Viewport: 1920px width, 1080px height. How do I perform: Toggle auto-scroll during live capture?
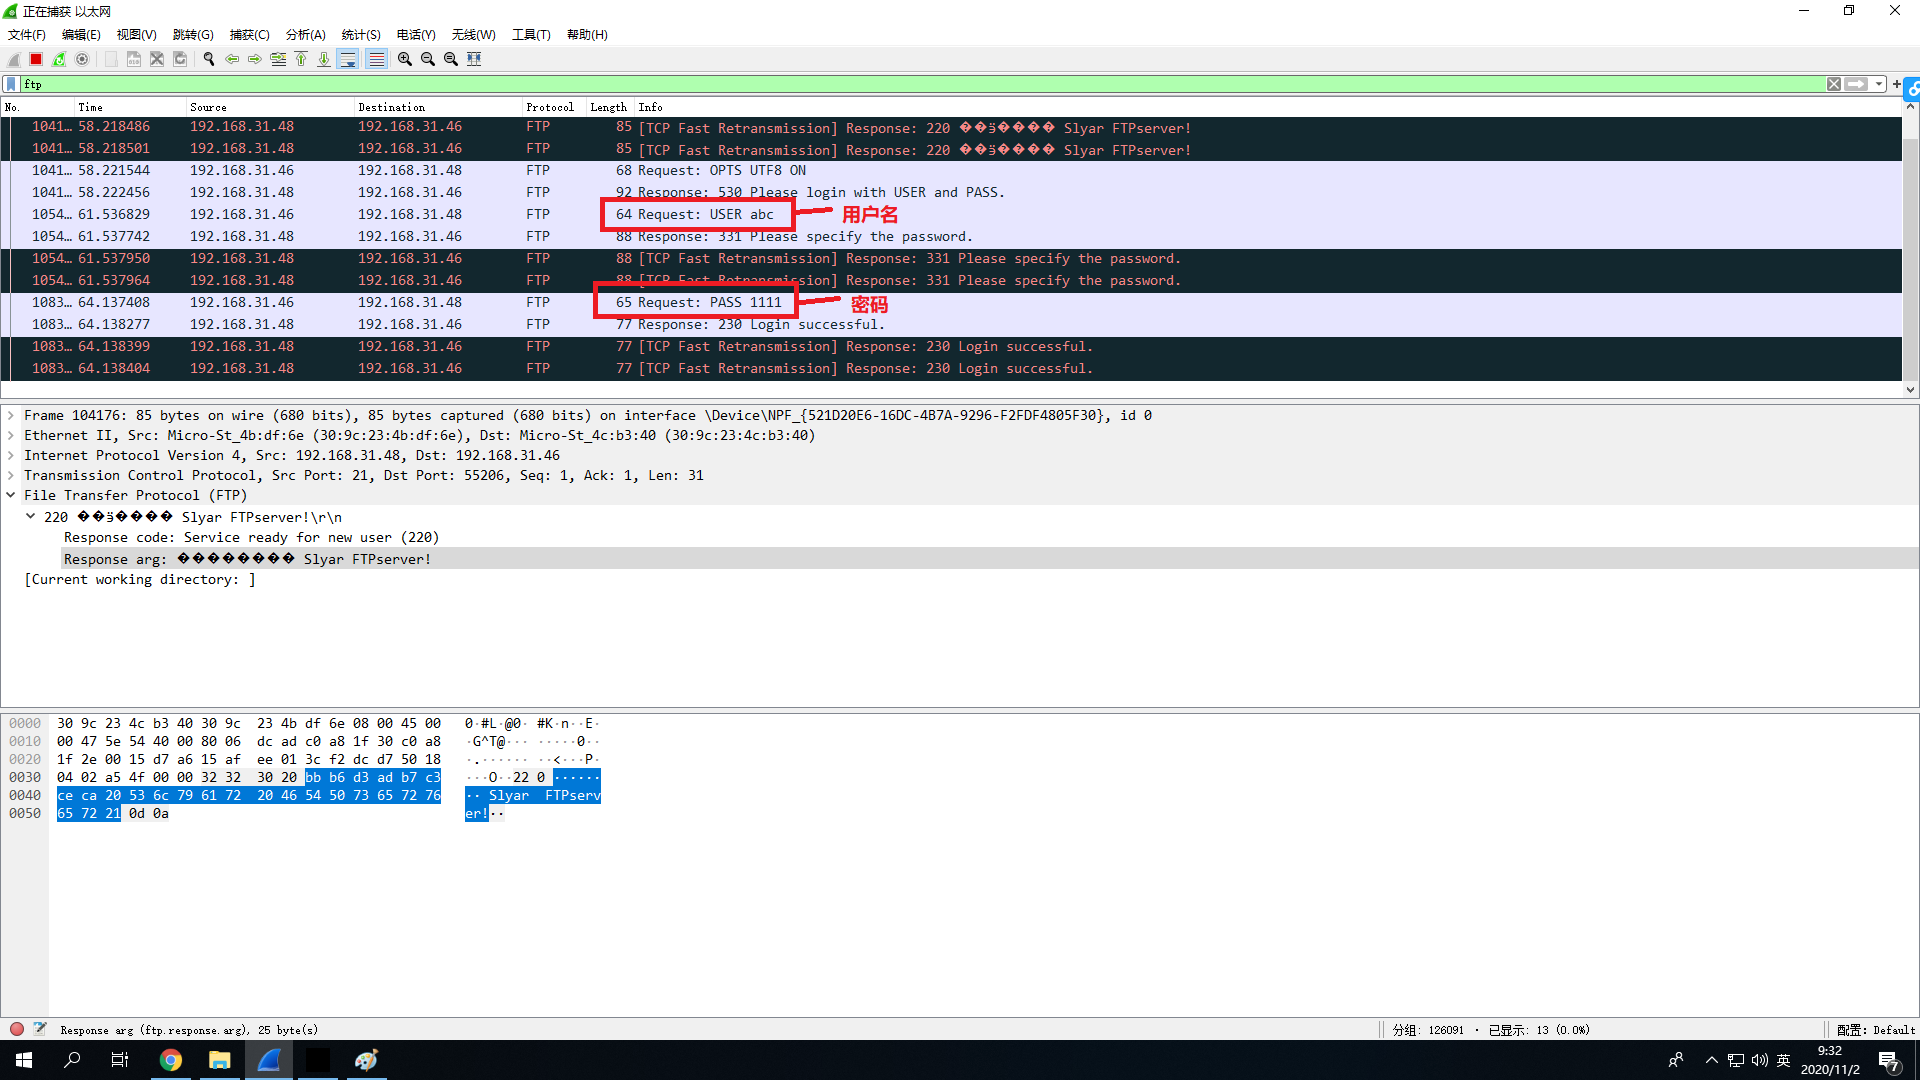point(348,59)
